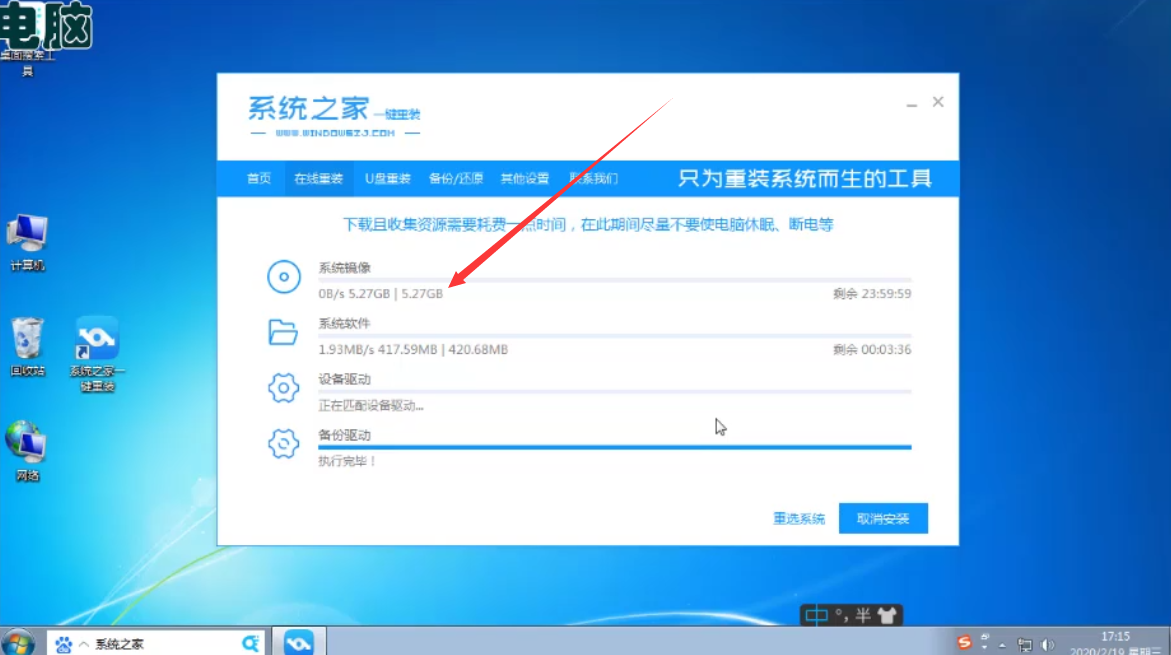
Task: Click the 只为重装系统而生的工具 slogan
Action: (804, 179)
